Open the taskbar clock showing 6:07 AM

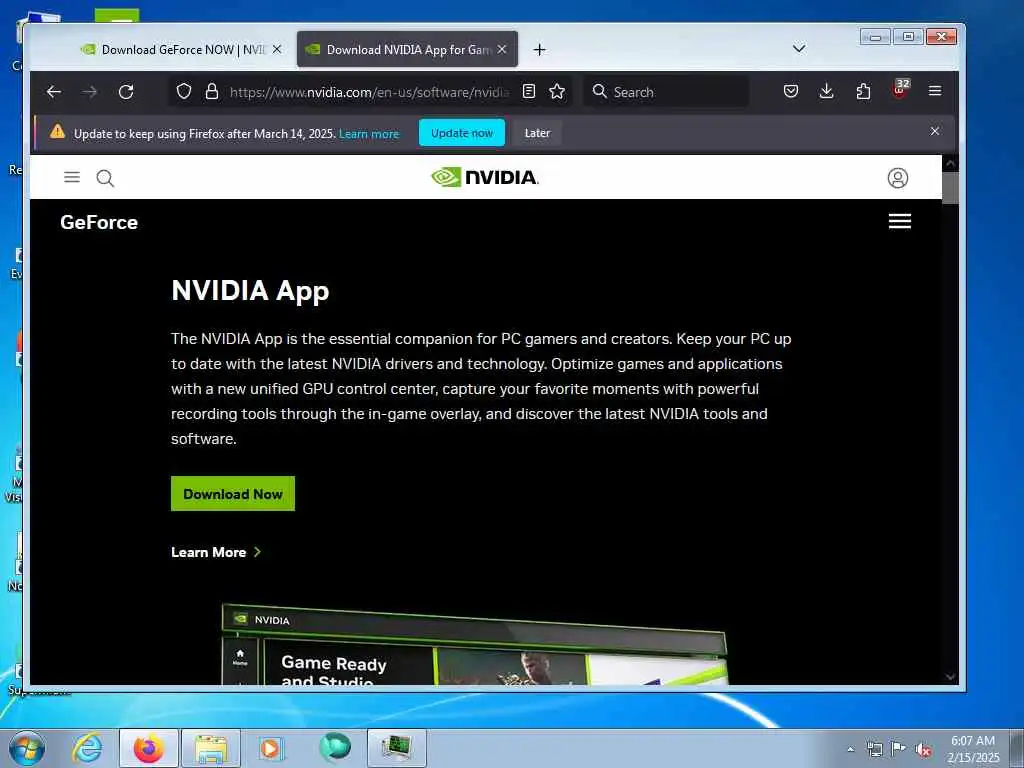pyautogui.click(x=973, y=749)
